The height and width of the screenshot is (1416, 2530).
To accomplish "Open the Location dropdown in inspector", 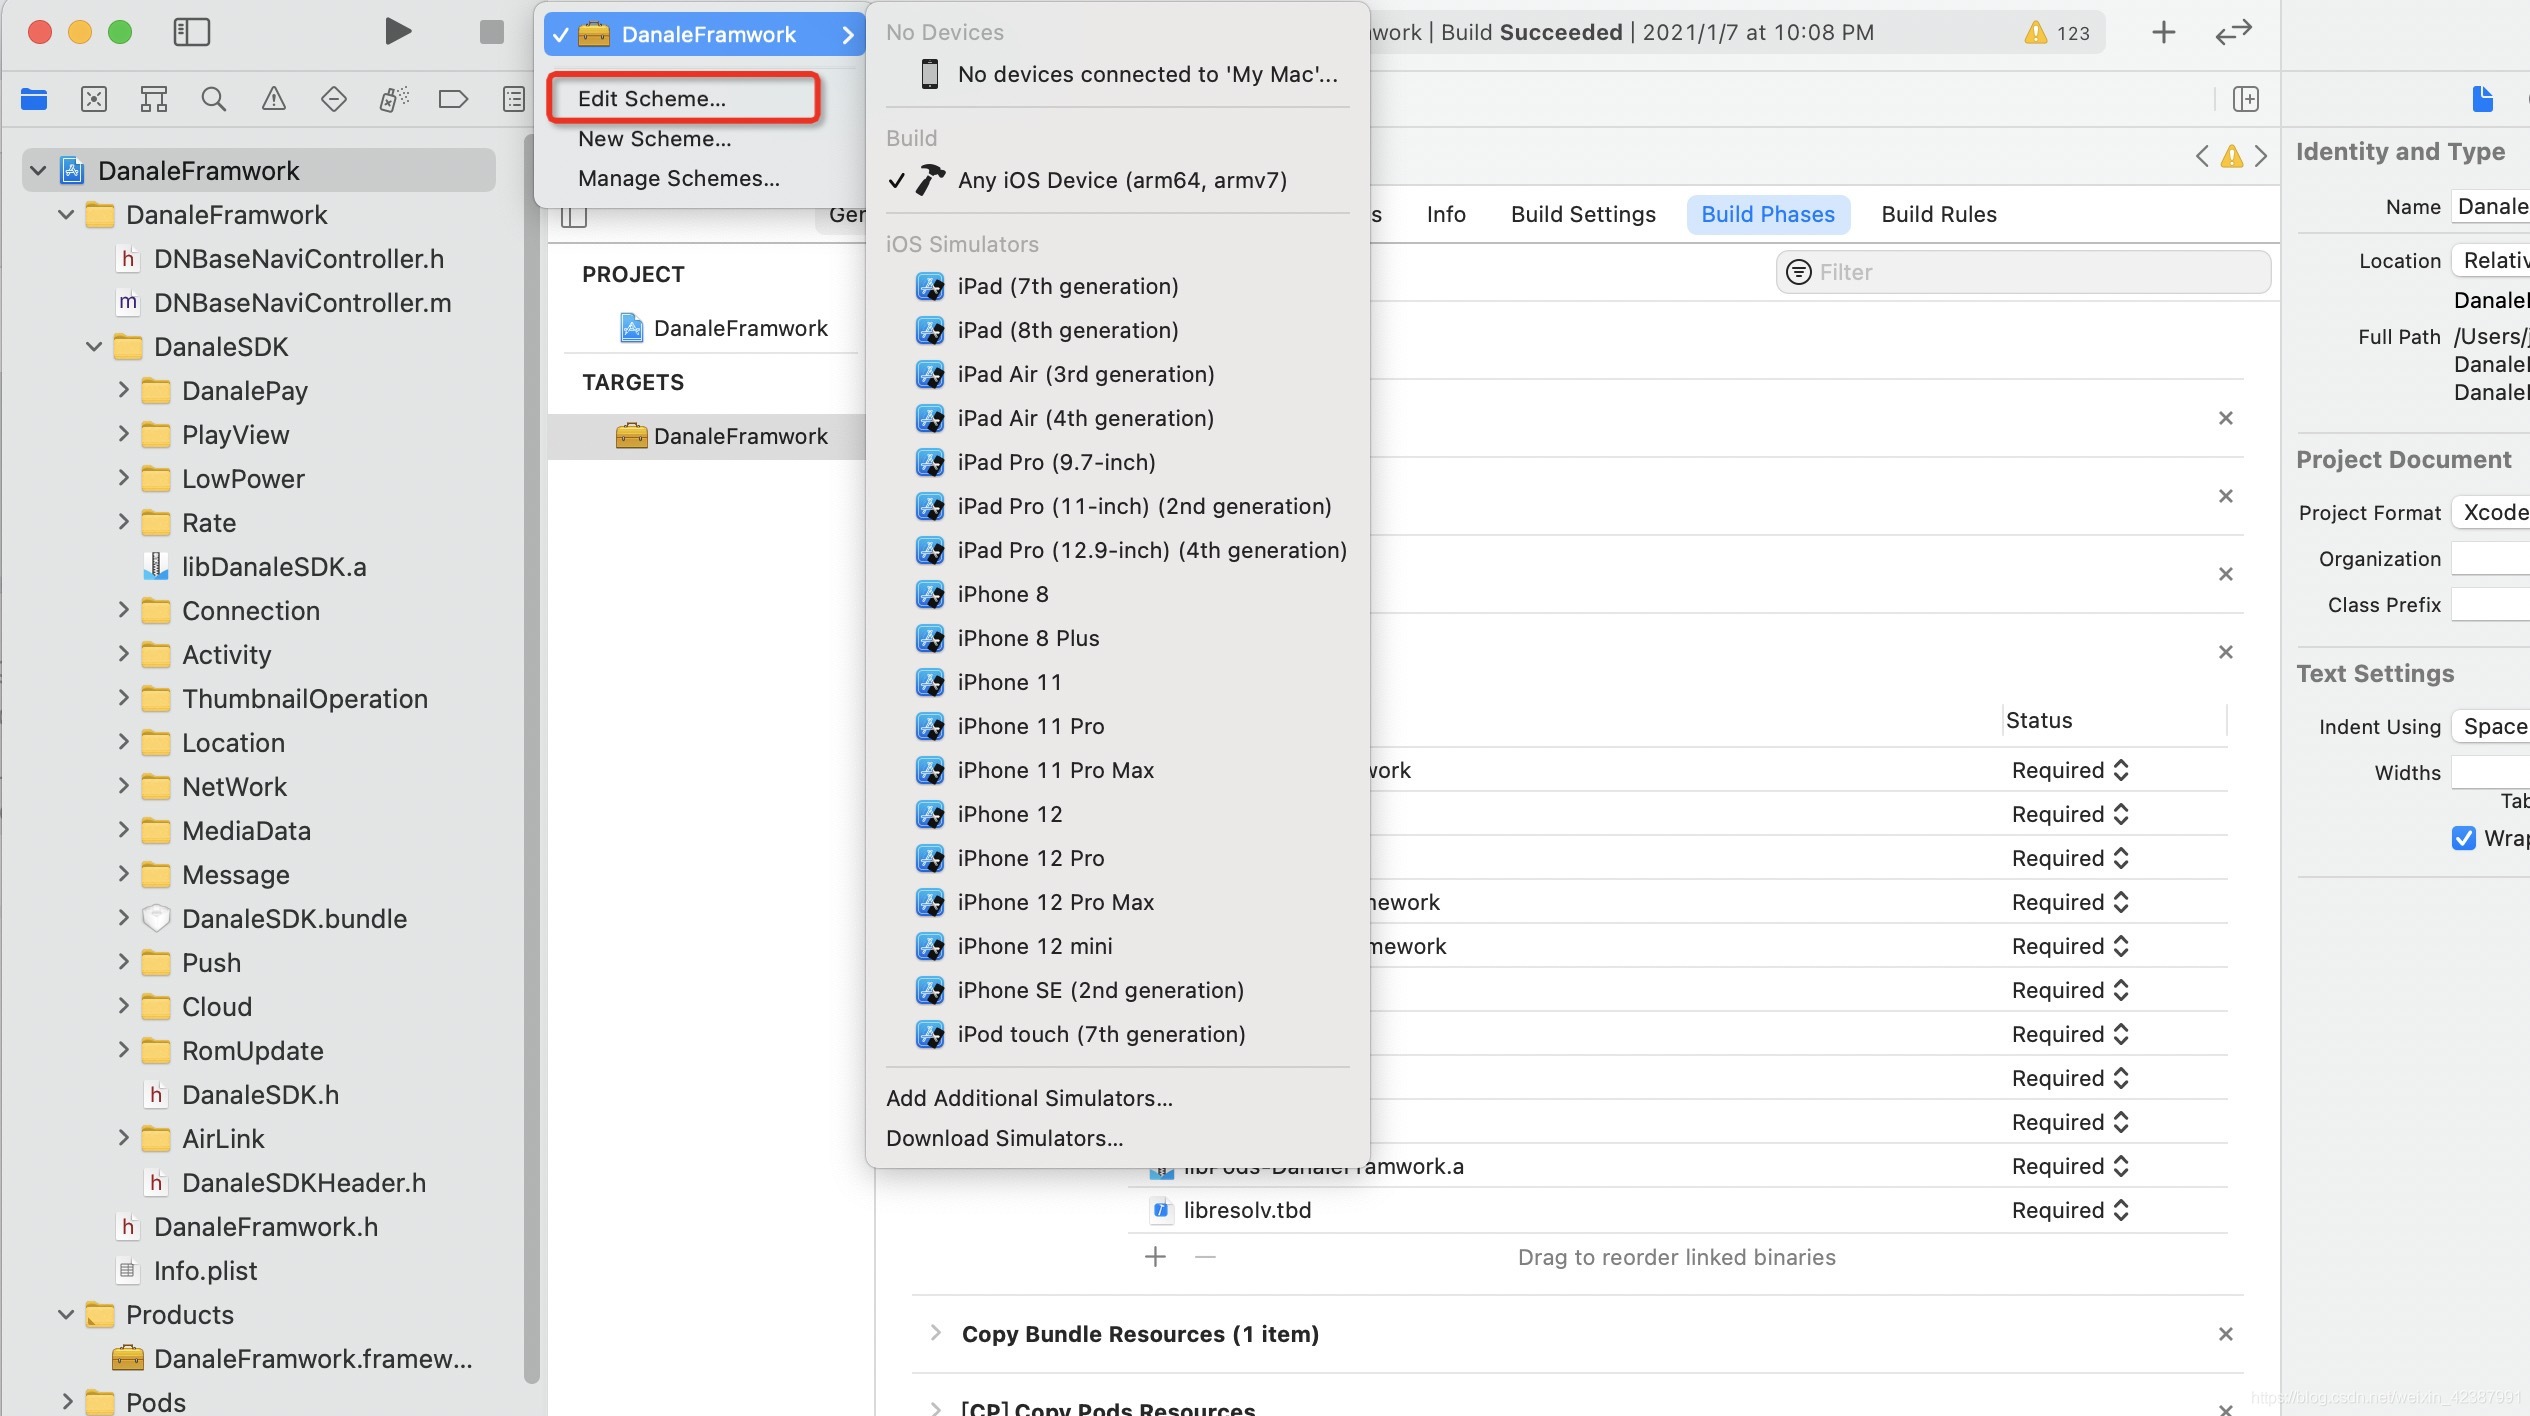I will click(2491, 261).
